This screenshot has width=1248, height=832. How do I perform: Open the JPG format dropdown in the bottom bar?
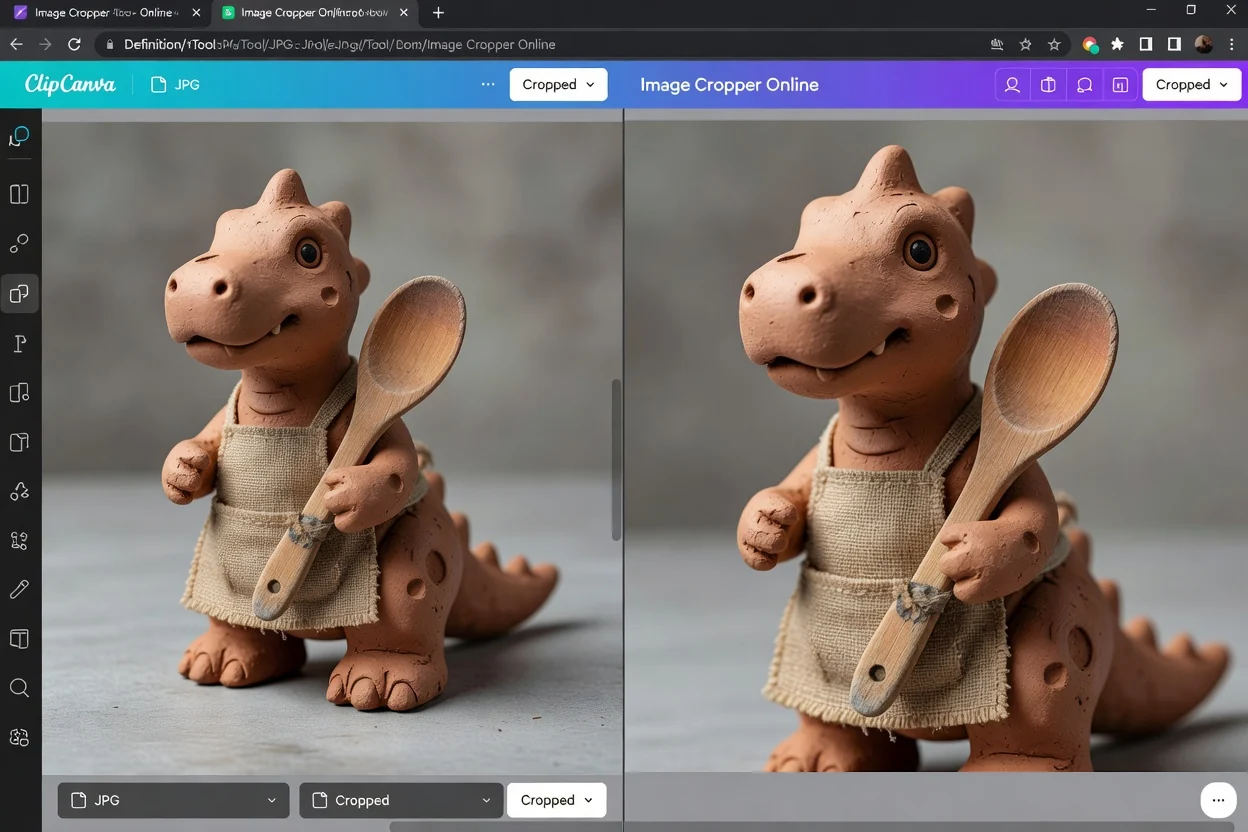[173, 800]
